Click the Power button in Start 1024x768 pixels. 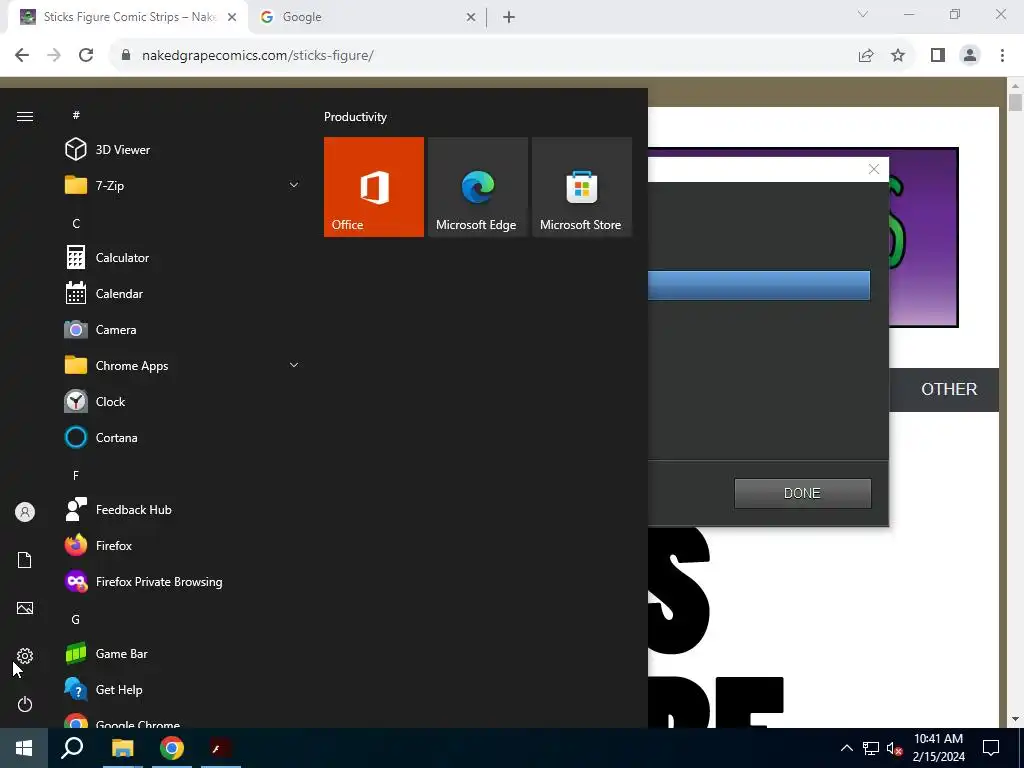pos(25,704)
